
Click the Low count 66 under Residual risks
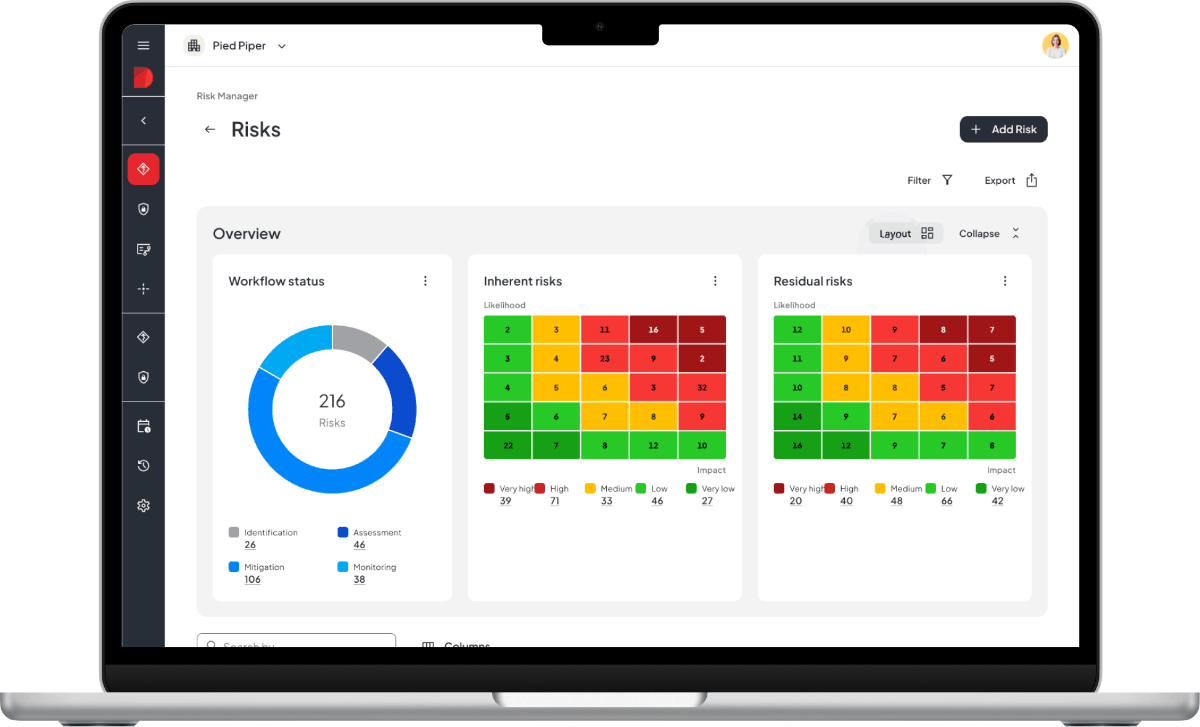(x=947, y=501)
